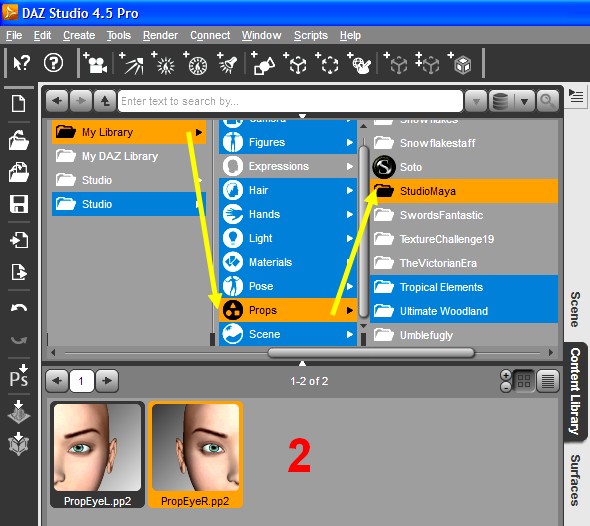Create a new point light
590x526 pixels.
tap(163, 63)
